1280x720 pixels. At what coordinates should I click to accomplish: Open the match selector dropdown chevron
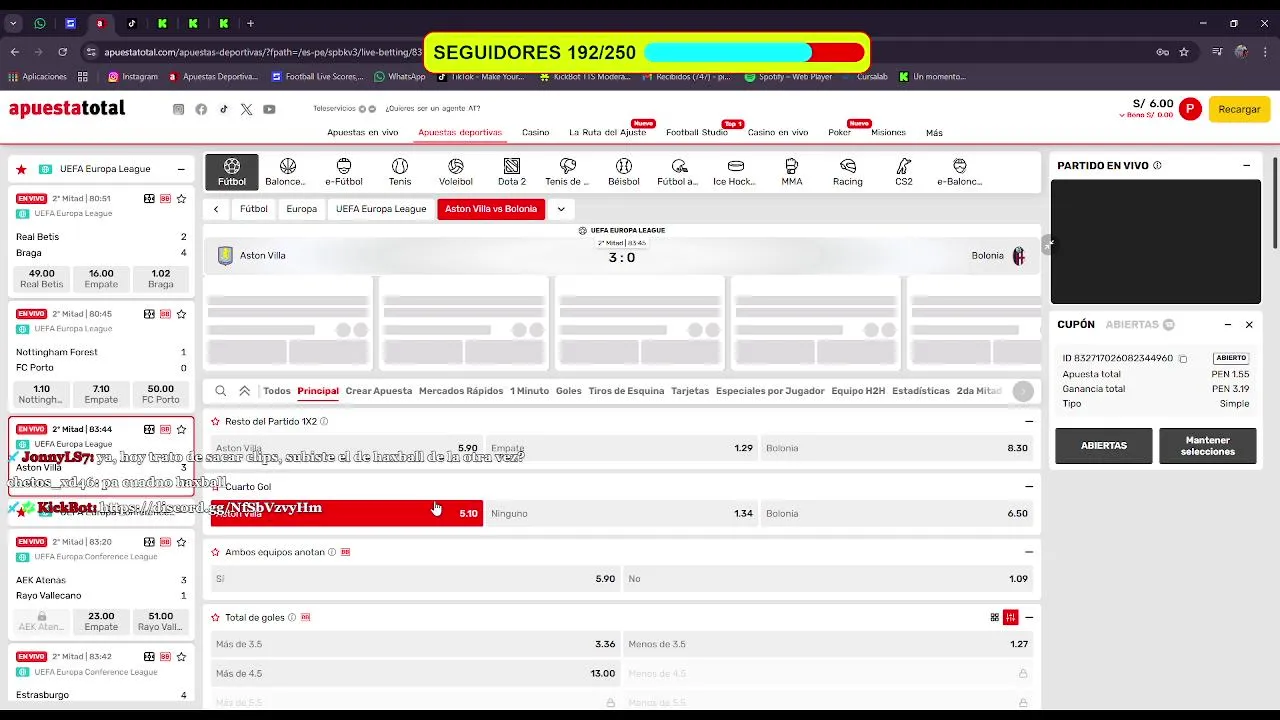561,209
